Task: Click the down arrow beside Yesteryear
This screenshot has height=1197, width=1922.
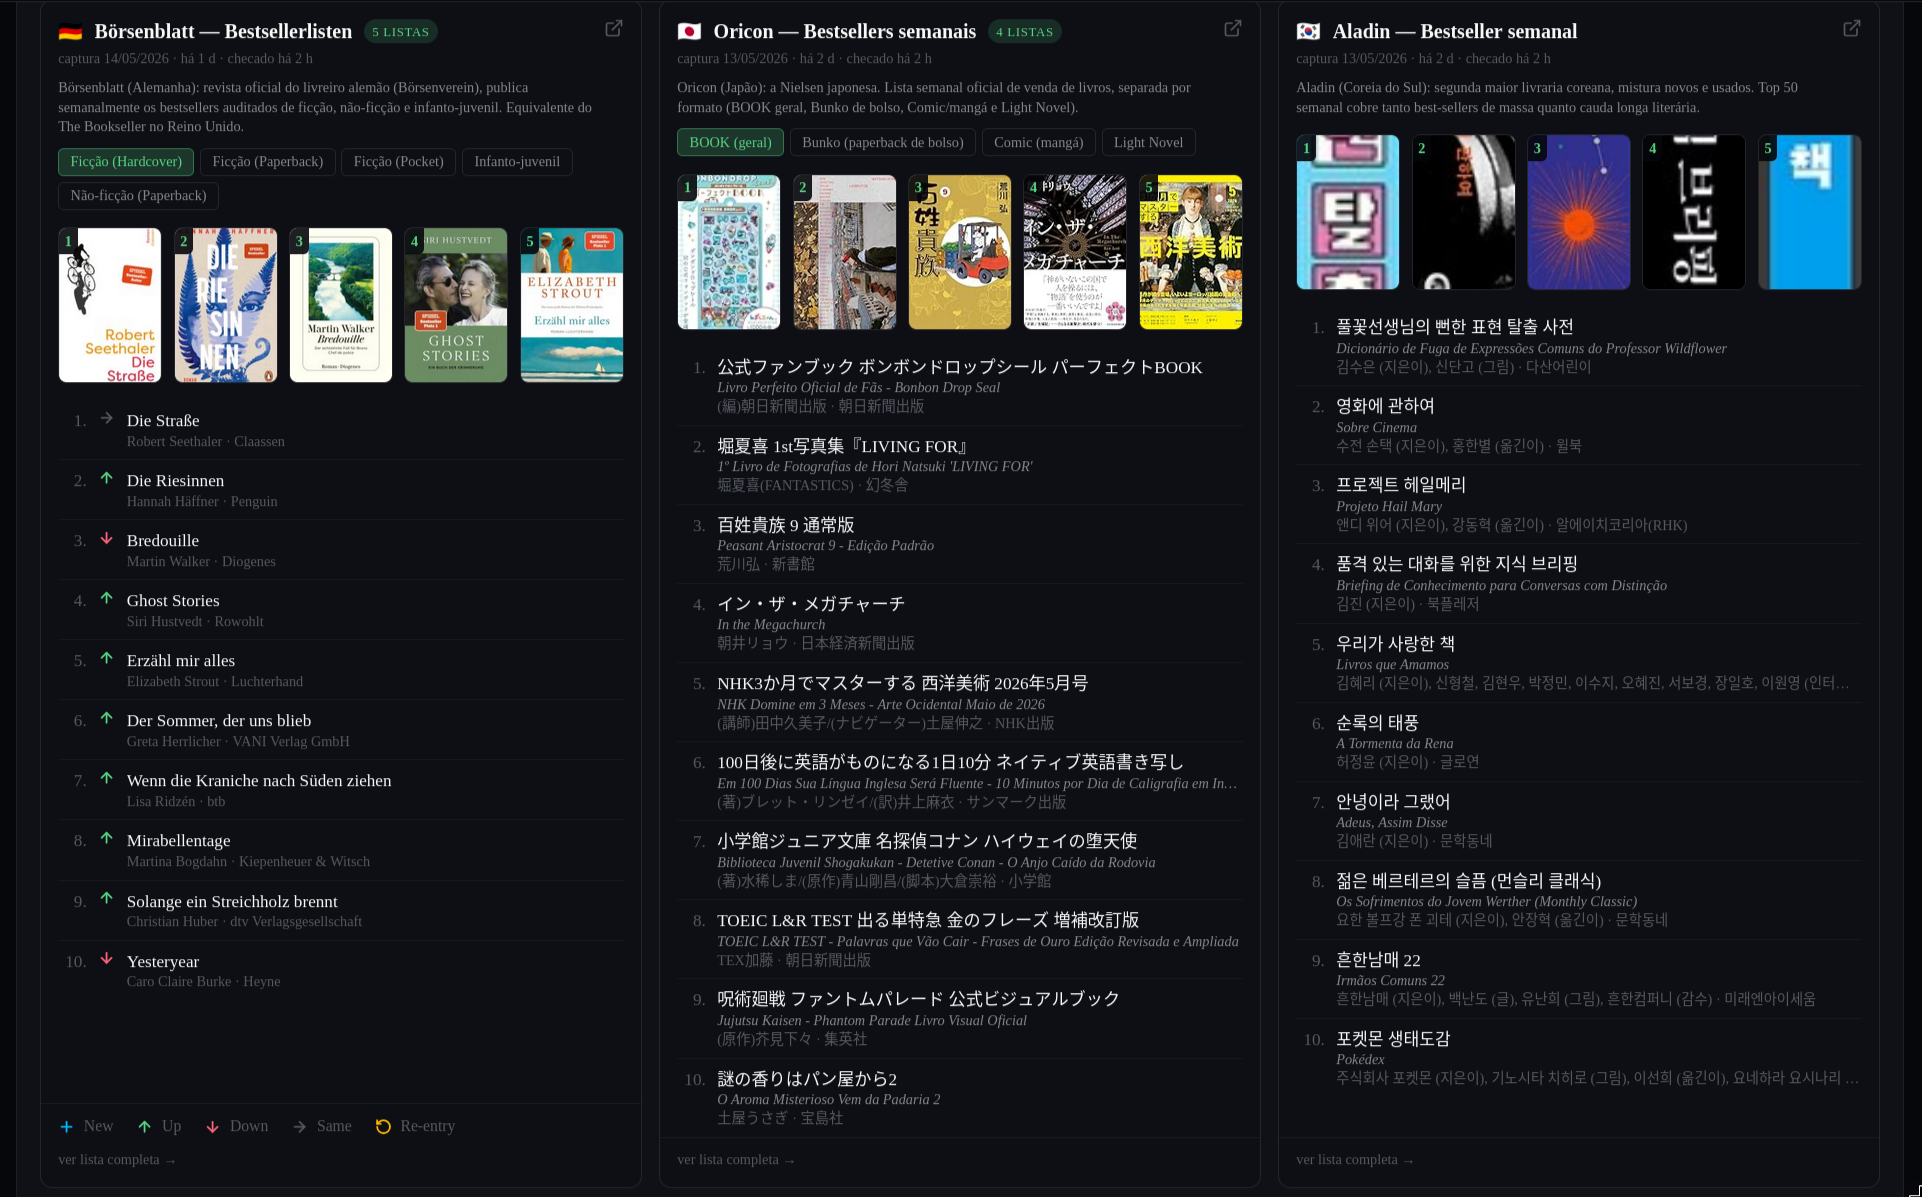Action: click(107, 959)
